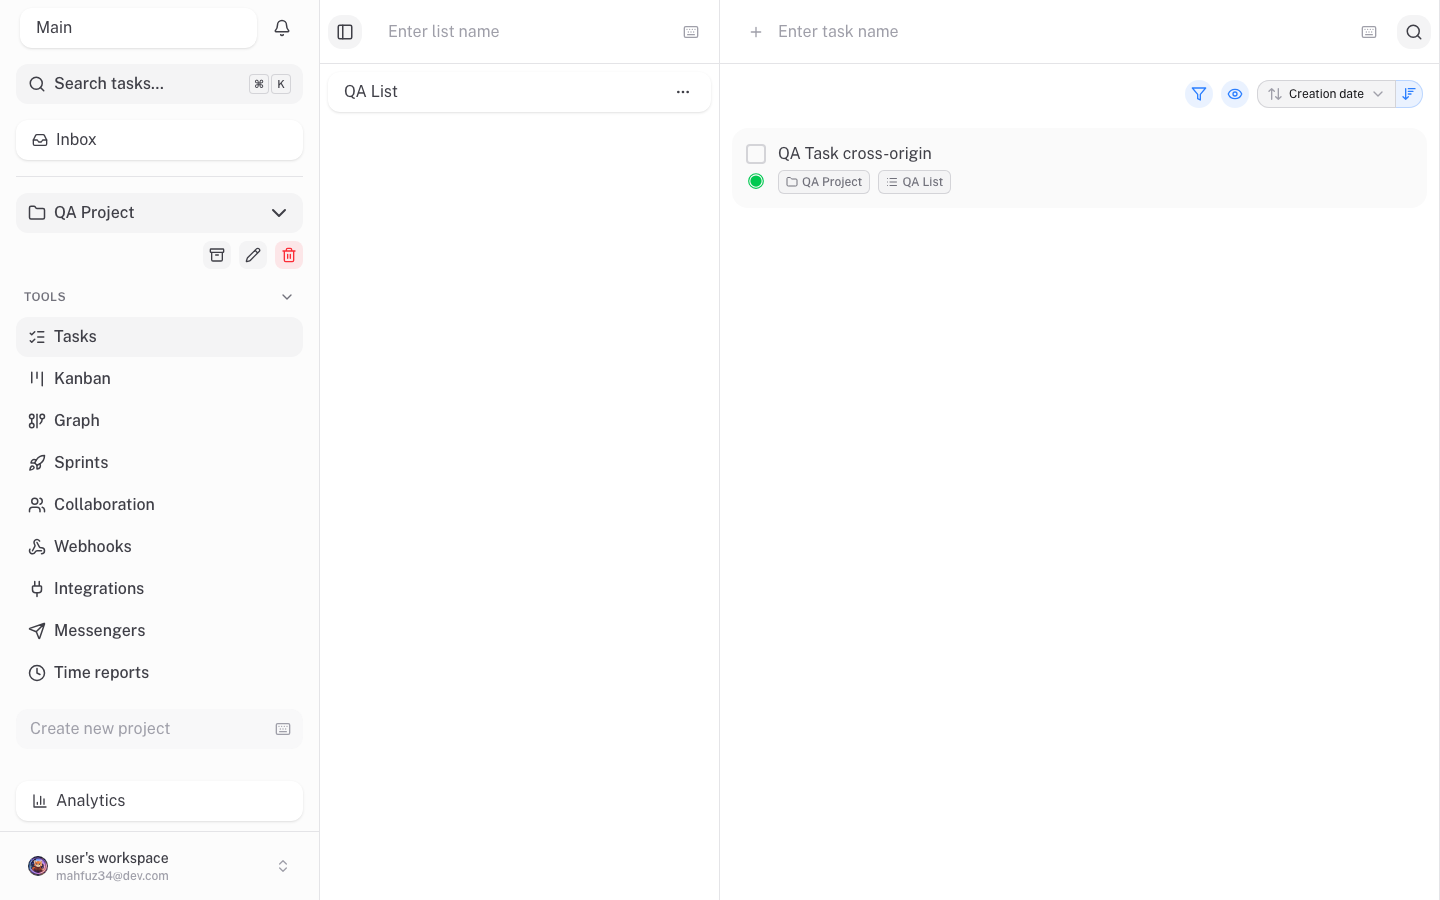Click the QA List tag on the task
The width and height of the screenshot is (1440, 900).
[914, 182]
